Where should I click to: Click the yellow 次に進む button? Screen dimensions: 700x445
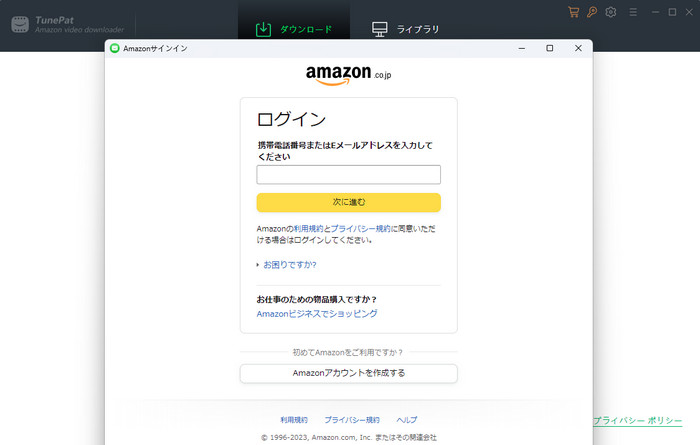tap(349, 202)
